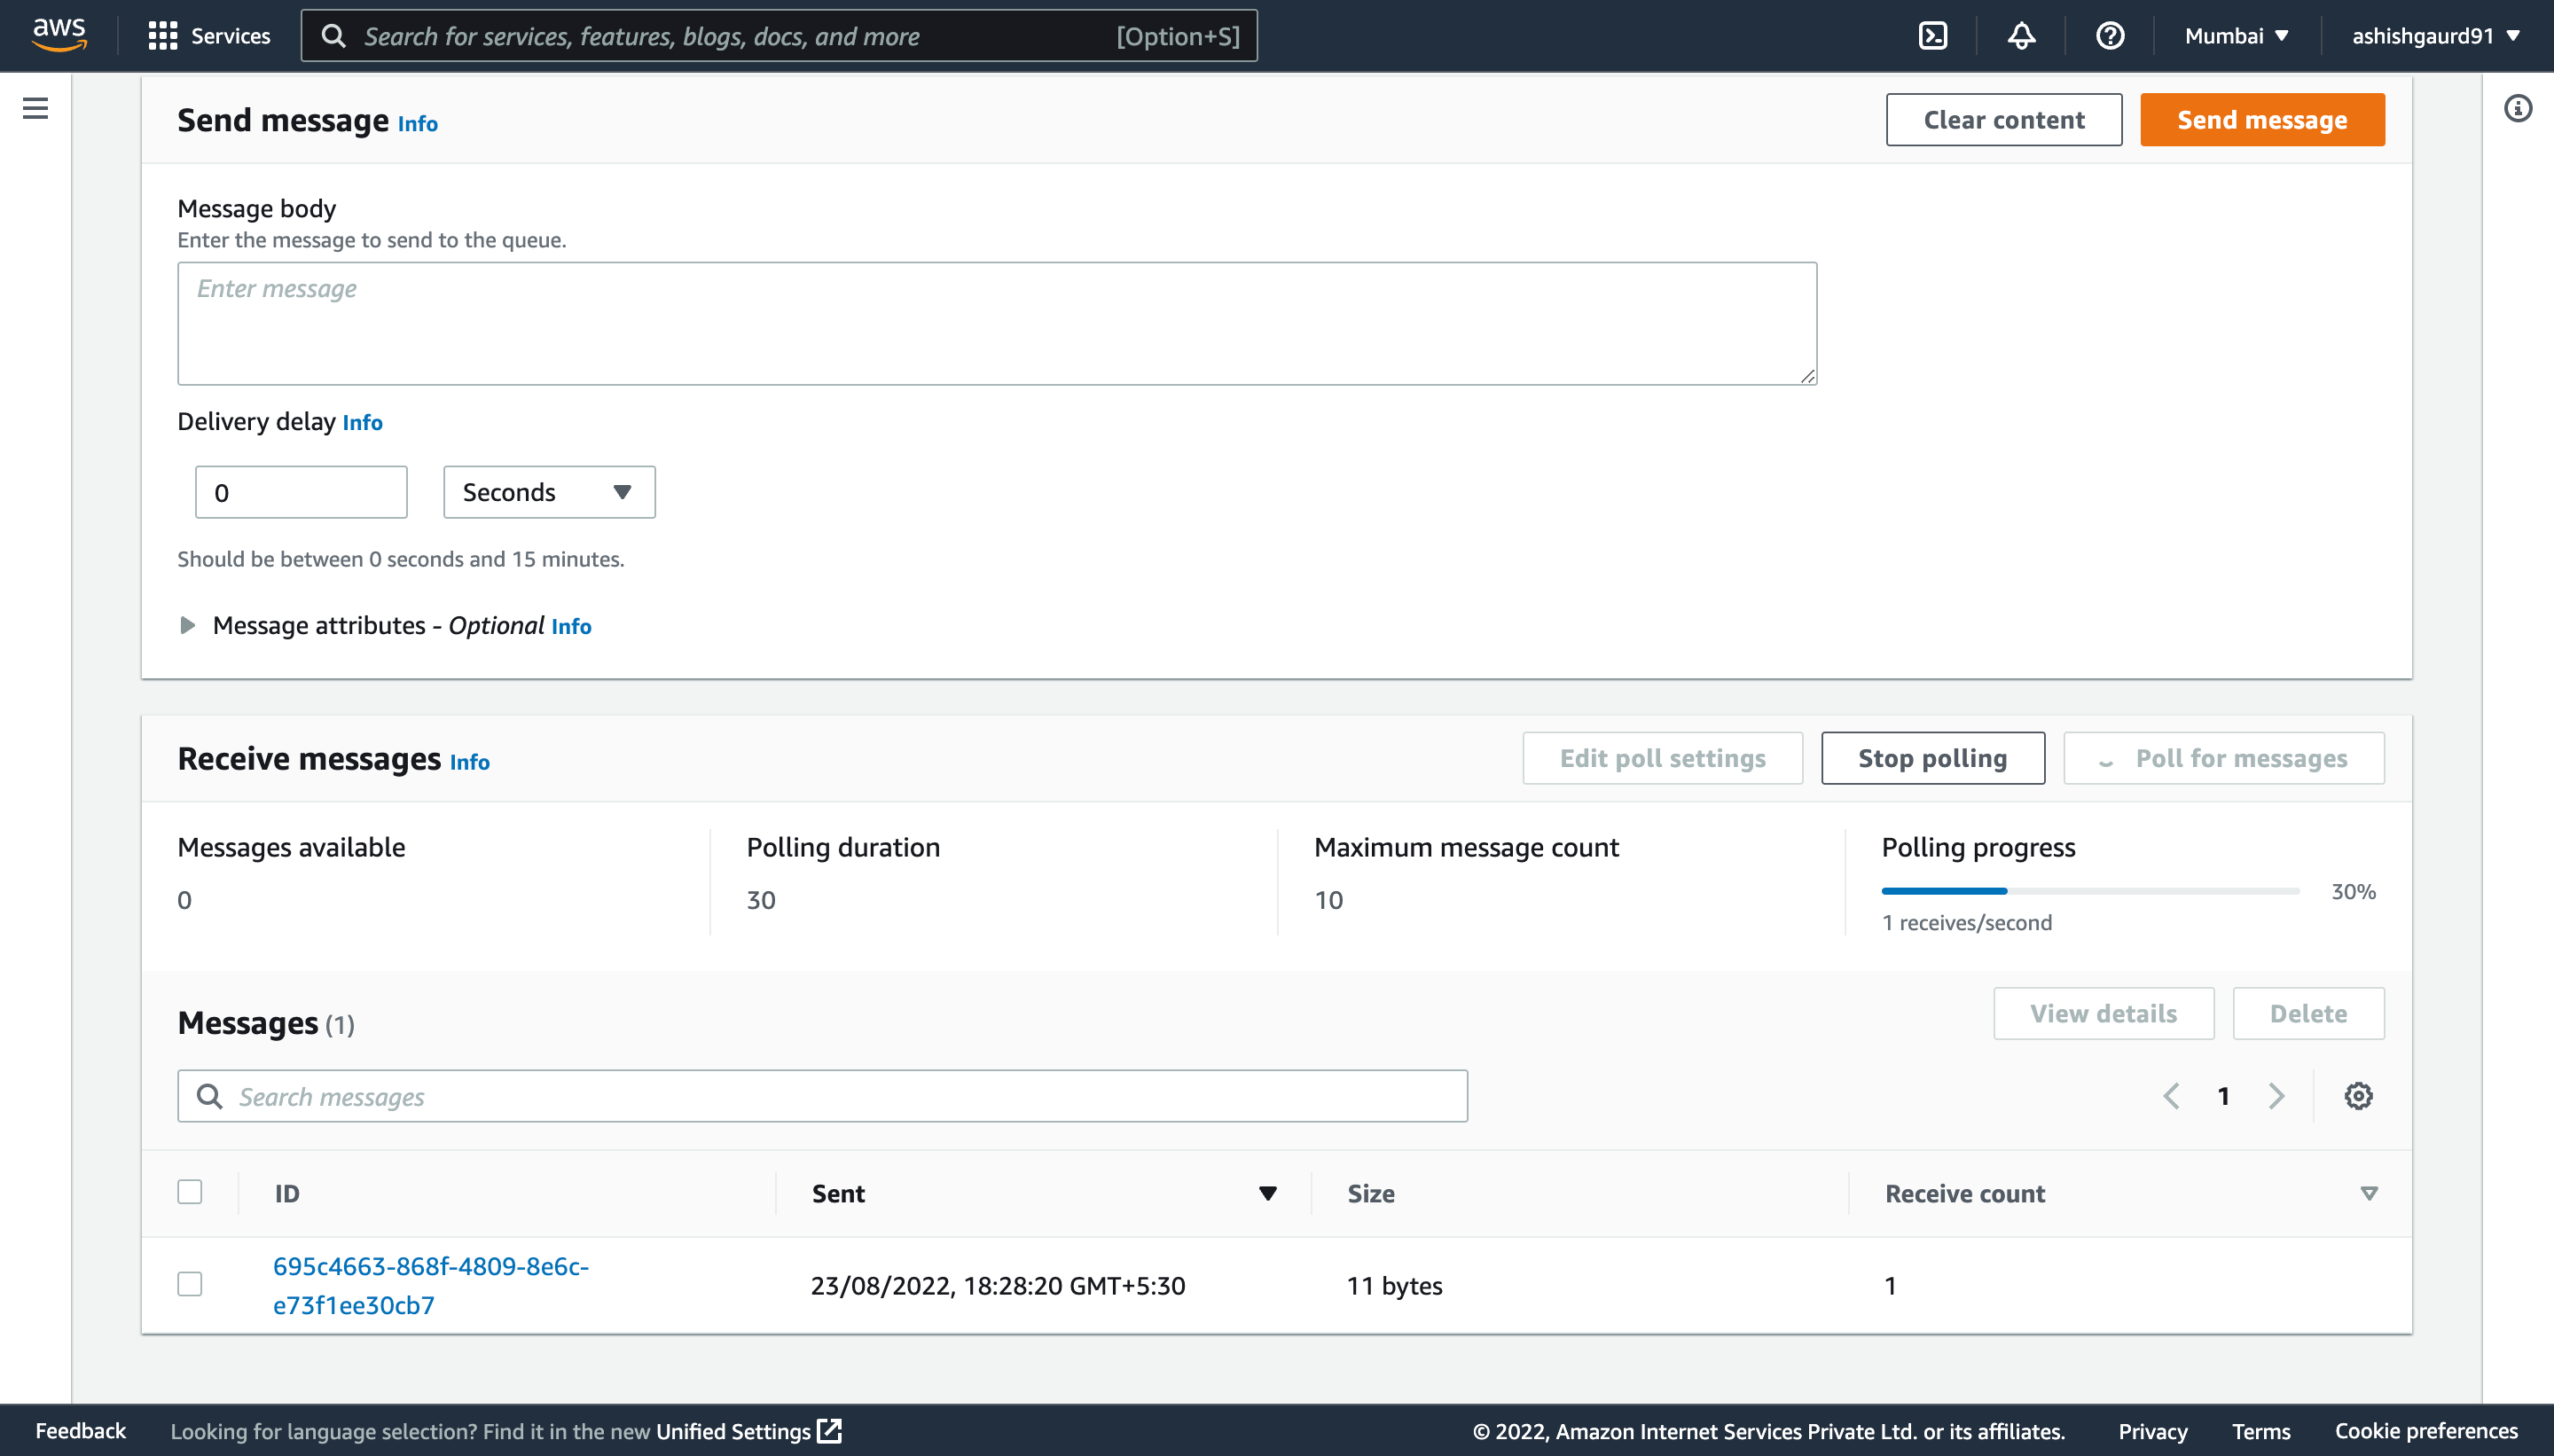Click into the Message body text area
The width and height of the screenshot is (2554, 1456).
[x=997, y=324]
